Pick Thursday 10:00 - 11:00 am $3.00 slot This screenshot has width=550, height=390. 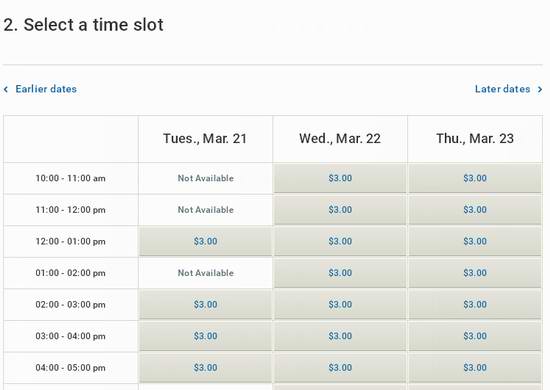pos(475,178)
